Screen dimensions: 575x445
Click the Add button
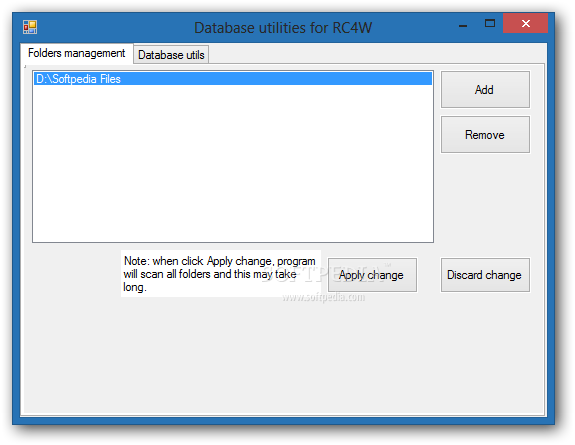coord(485,90)
